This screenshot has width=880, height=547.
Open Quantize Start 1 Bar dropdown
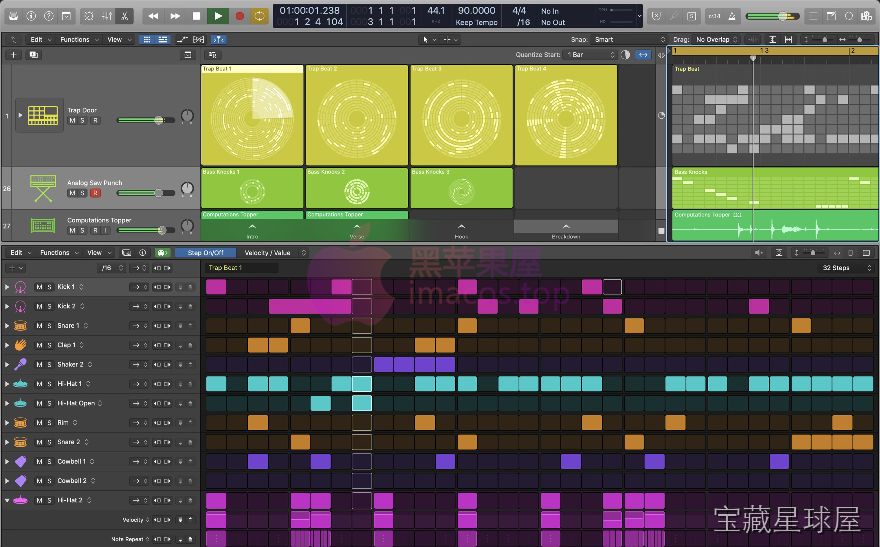coord(591,54)
